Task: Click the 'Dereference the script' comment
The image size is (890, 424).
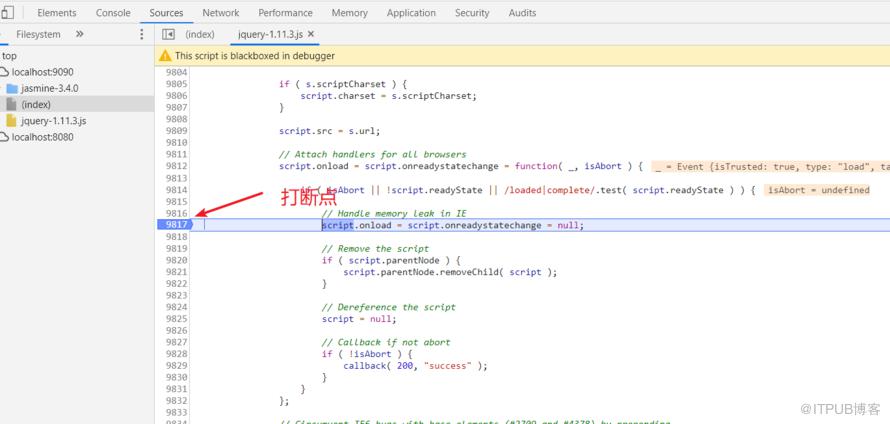Action: click(389, 307)
